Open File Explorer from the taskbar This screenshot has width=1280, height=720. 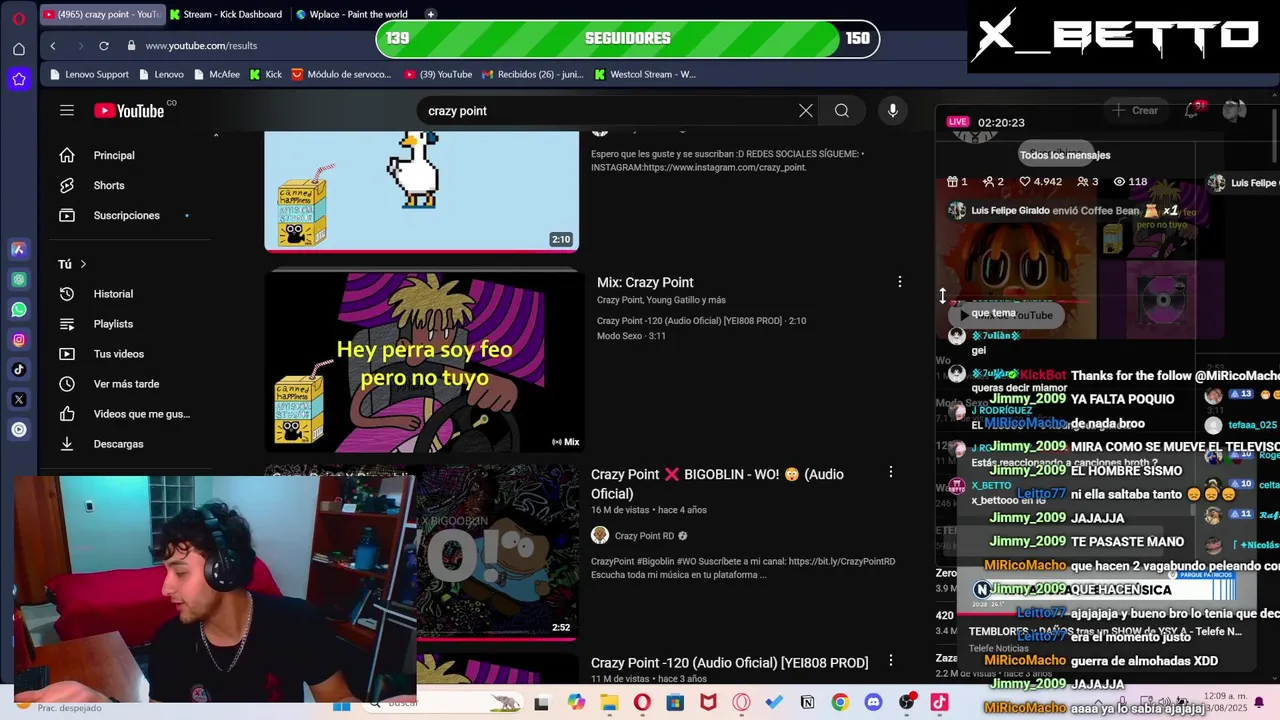tap(609, 703)
